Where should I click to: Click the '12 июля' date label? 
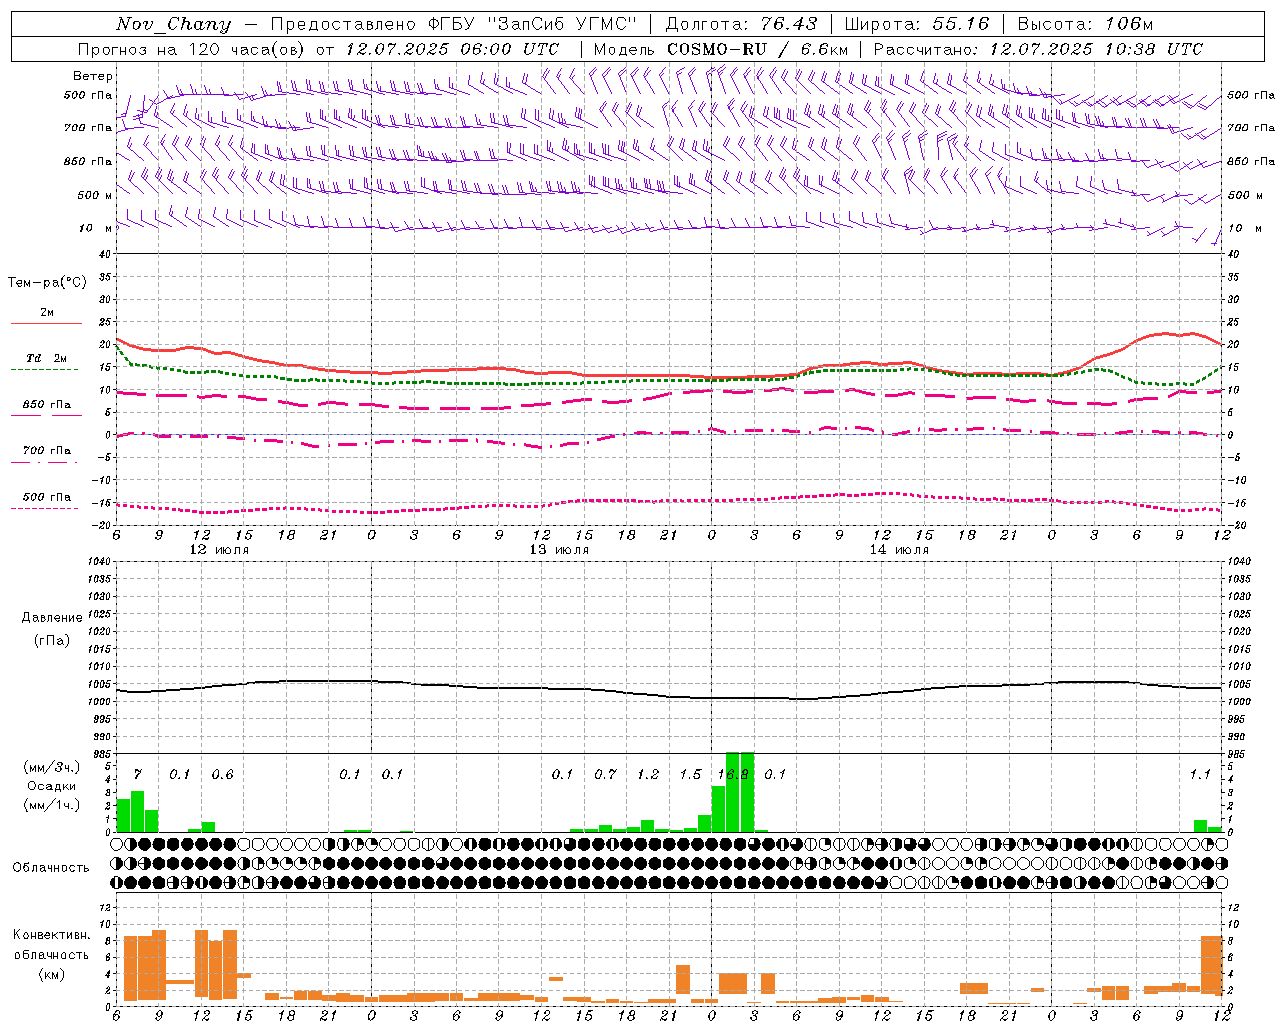220,550
